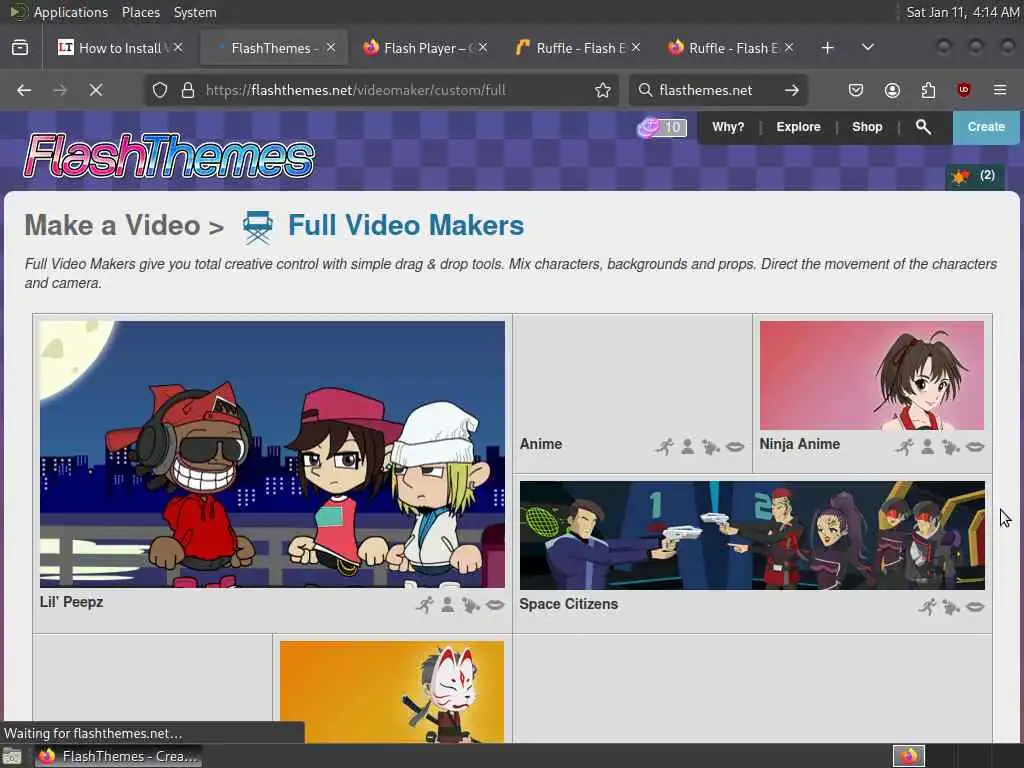Click the FlashThemes logo

169,155
